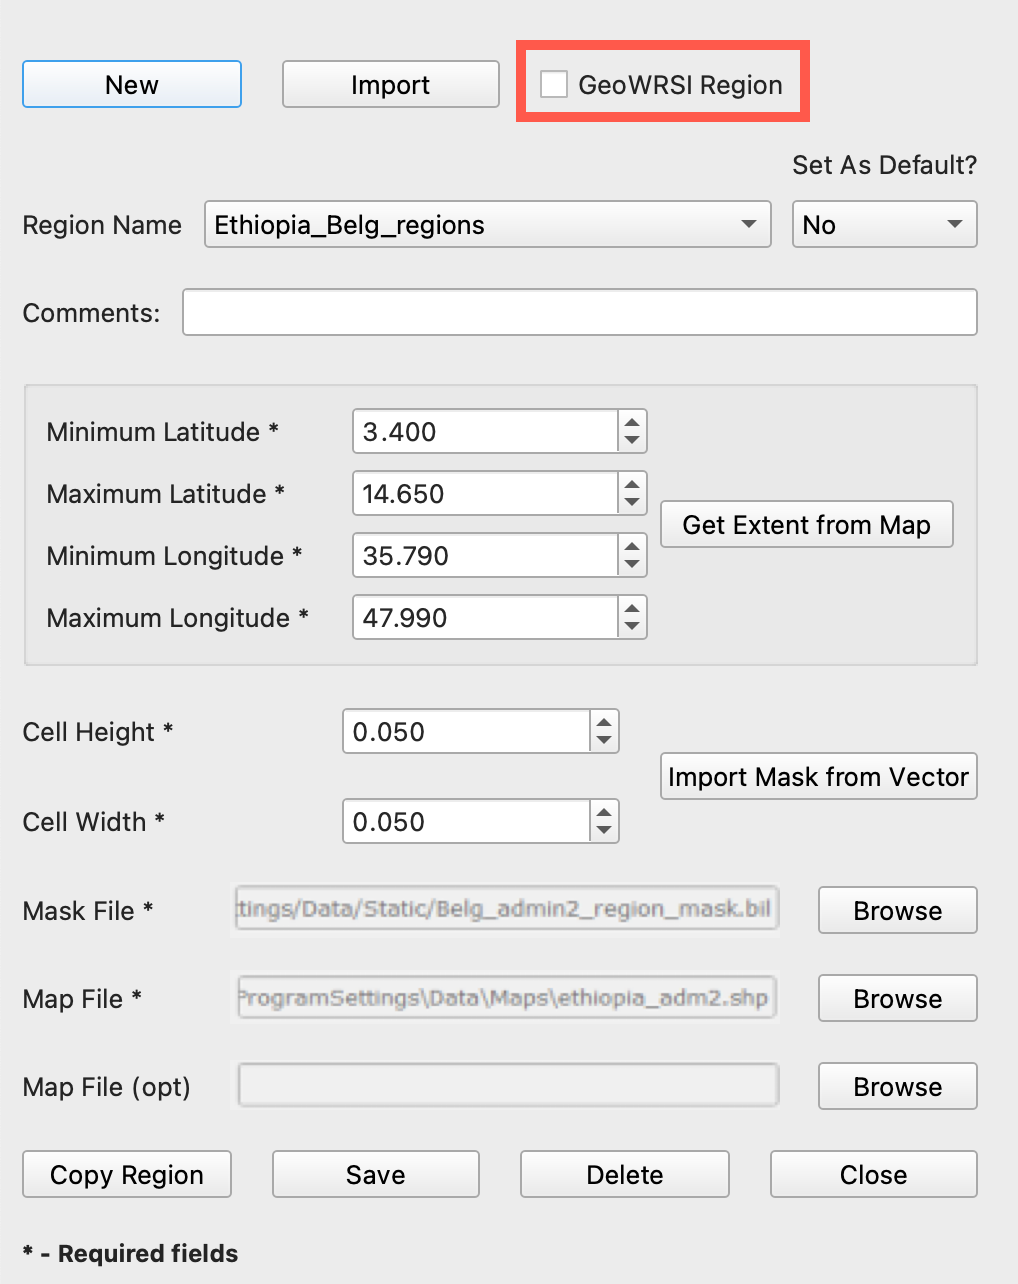Decrease Maximum Latitude with down arrow
The image size is (1018, 1284).
tap(632, 504)
